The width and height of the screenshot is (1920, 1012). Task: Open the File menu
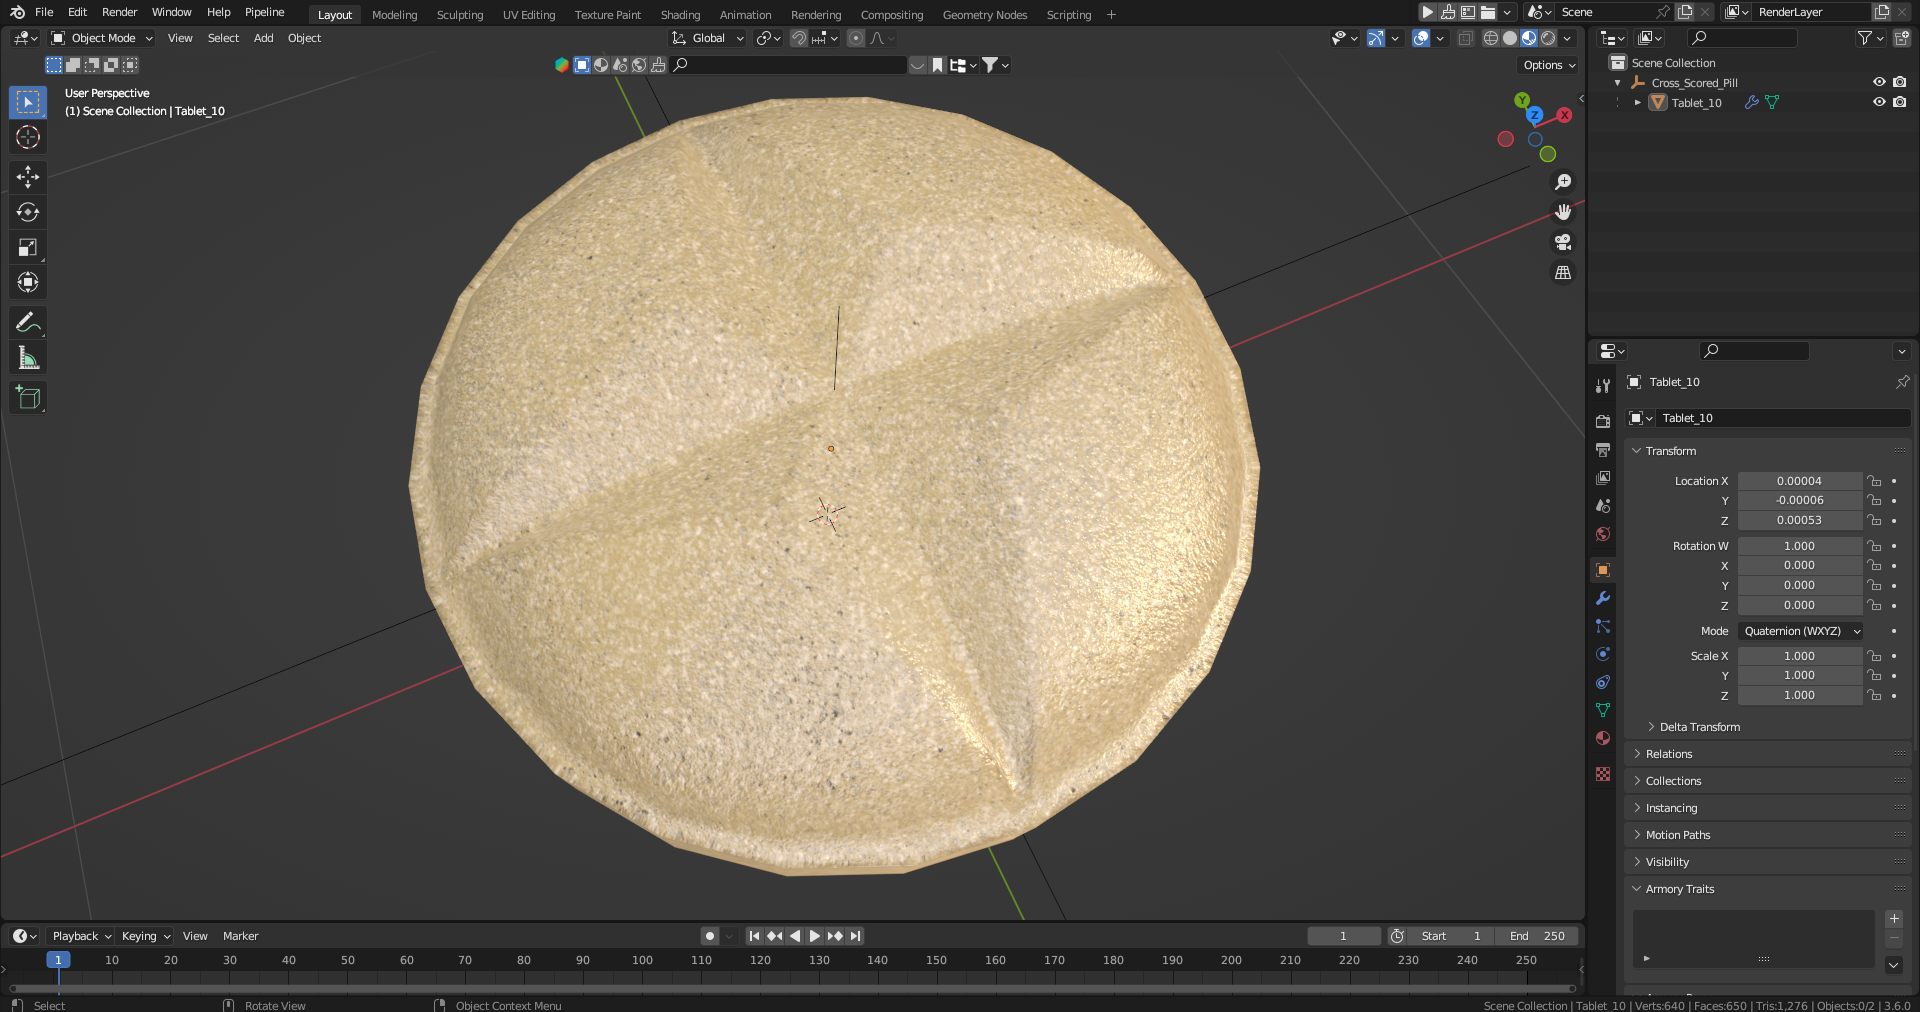(x=44, y=12)
